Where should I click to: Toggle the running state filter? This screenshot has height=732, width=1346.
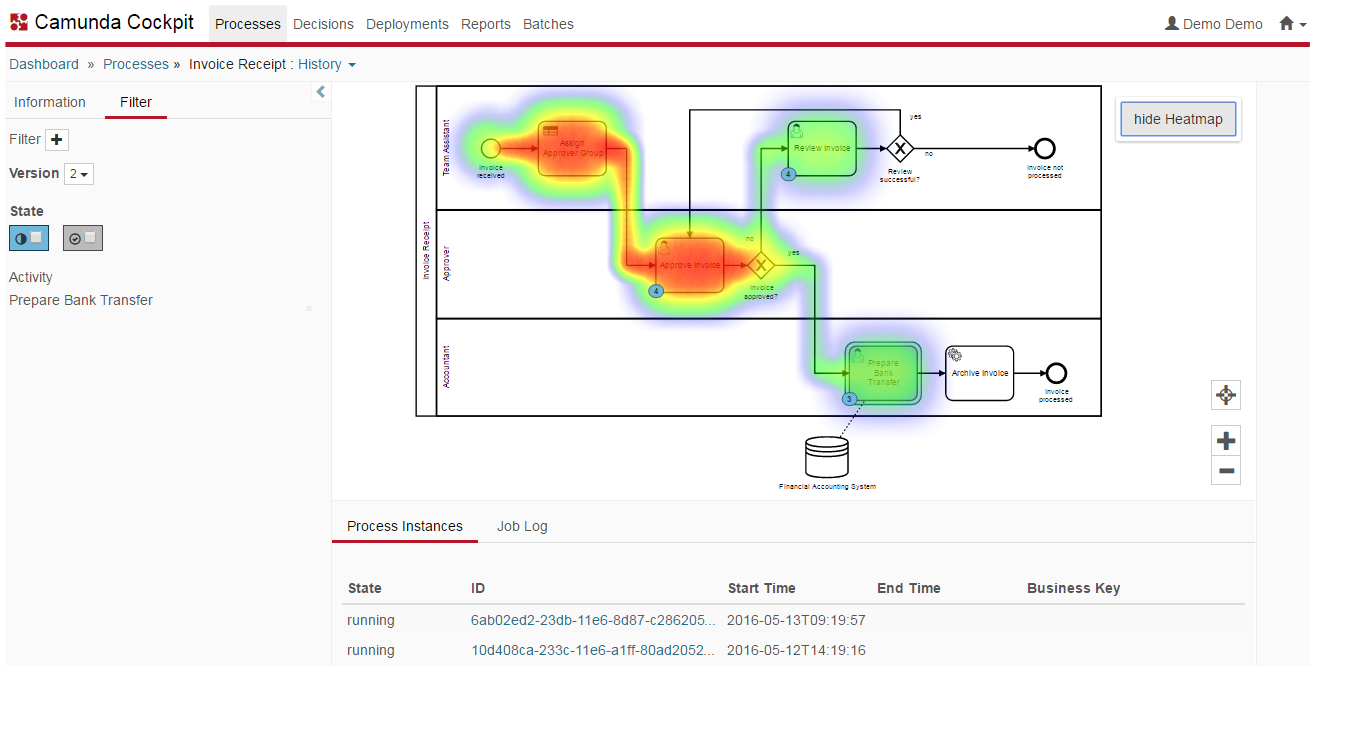(29, 238)
